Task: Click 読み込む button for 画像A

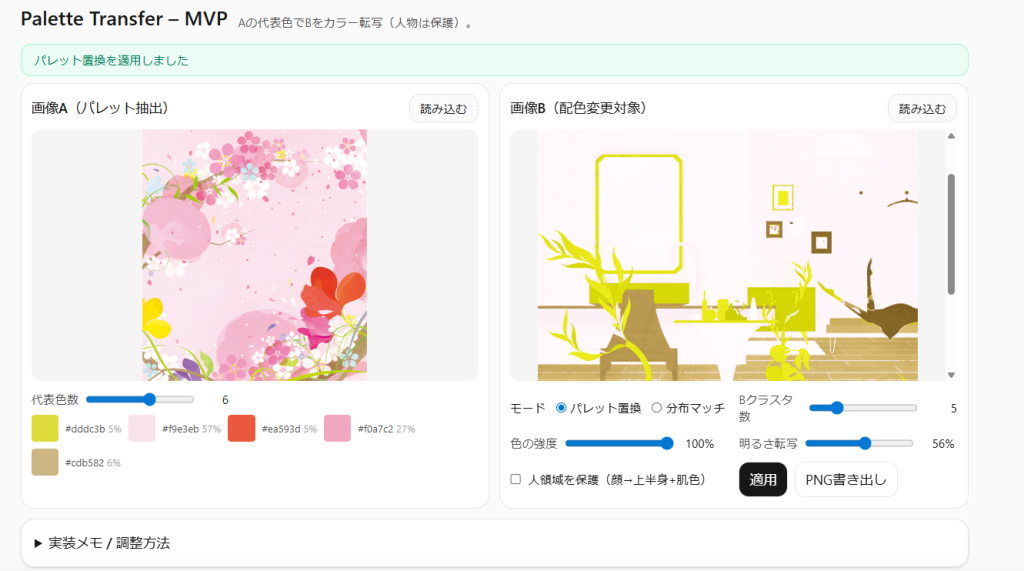Action: pos(443,108)
